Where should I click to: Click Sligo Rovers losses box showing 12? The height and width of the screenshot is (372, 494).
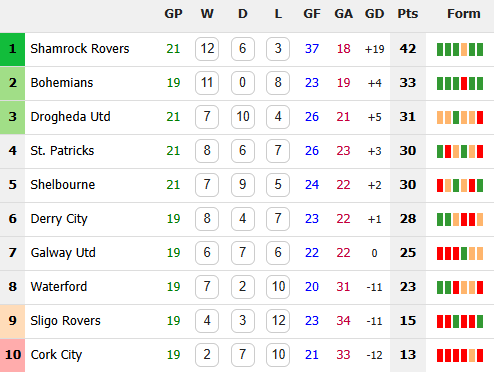pos(278,321)
